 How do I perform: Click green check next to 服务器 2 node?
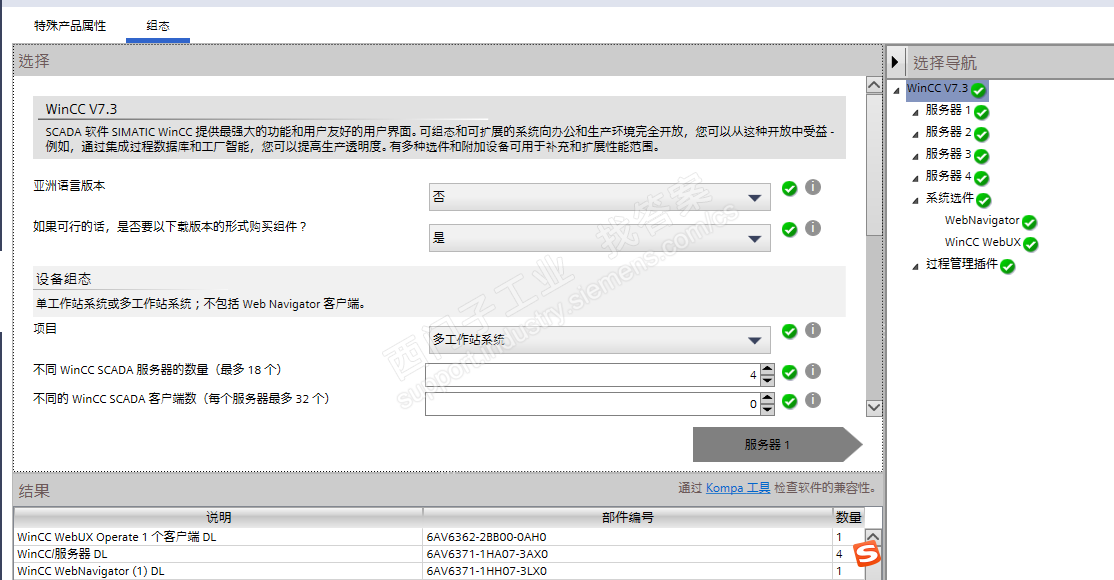pos(982,134)
